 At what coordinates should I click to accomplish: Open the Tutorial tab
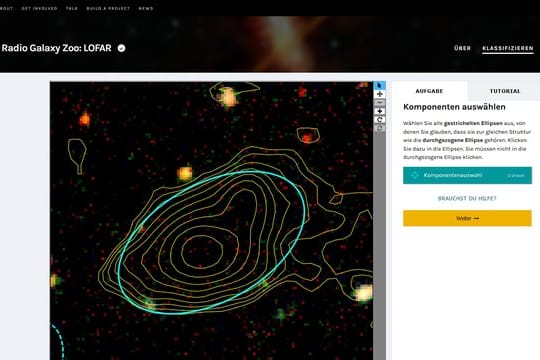(505, 91)
